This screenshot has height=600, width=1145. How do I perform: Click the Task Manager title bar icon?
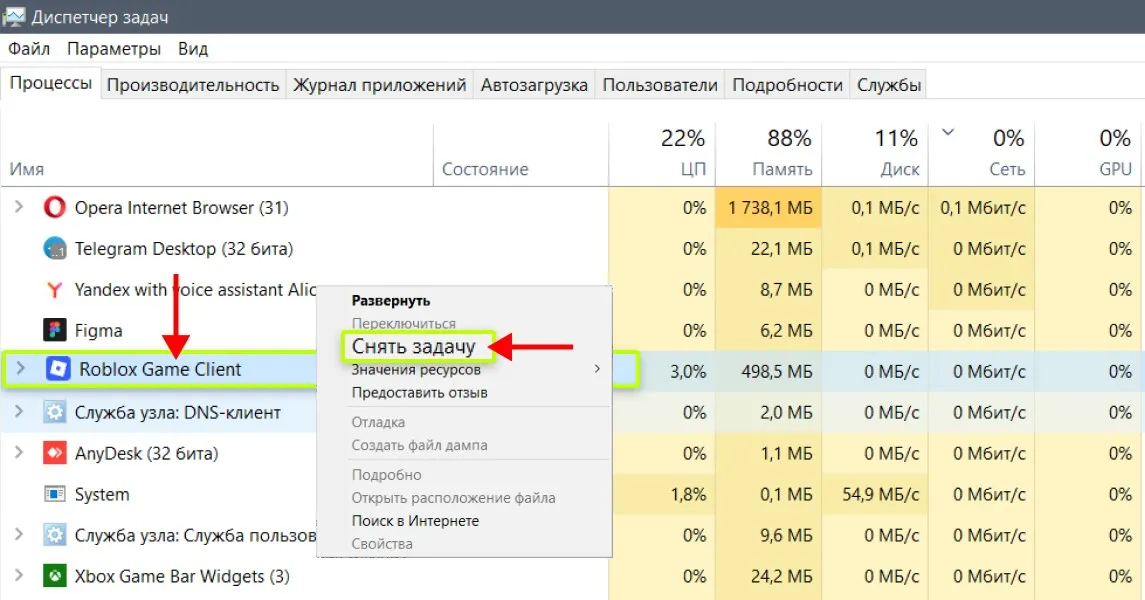(14, 16)
